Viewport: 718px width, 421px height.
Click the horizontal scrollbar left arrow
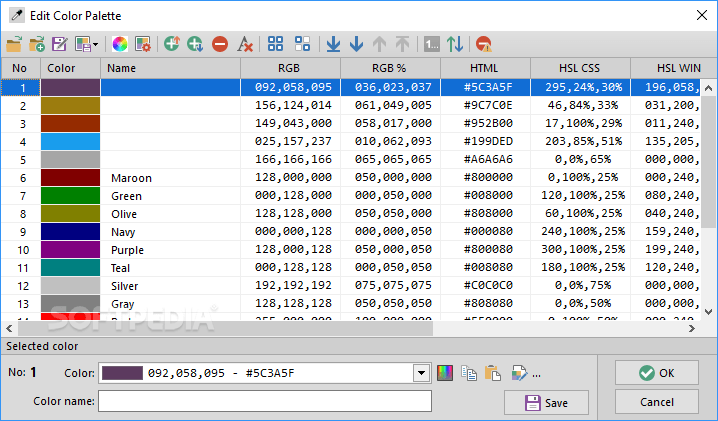coord(9,328)
